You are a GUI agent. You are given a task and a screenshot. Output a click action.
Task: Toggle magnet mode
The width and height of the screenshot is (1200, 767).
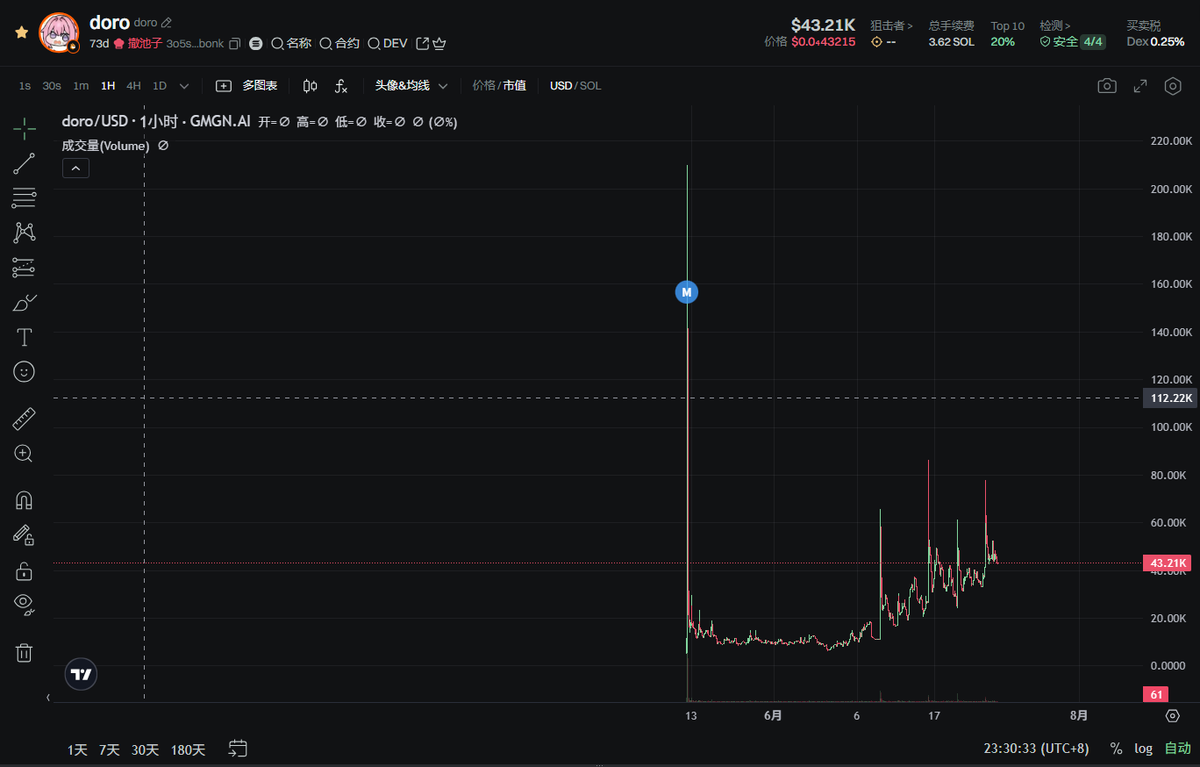click(24, 500)
